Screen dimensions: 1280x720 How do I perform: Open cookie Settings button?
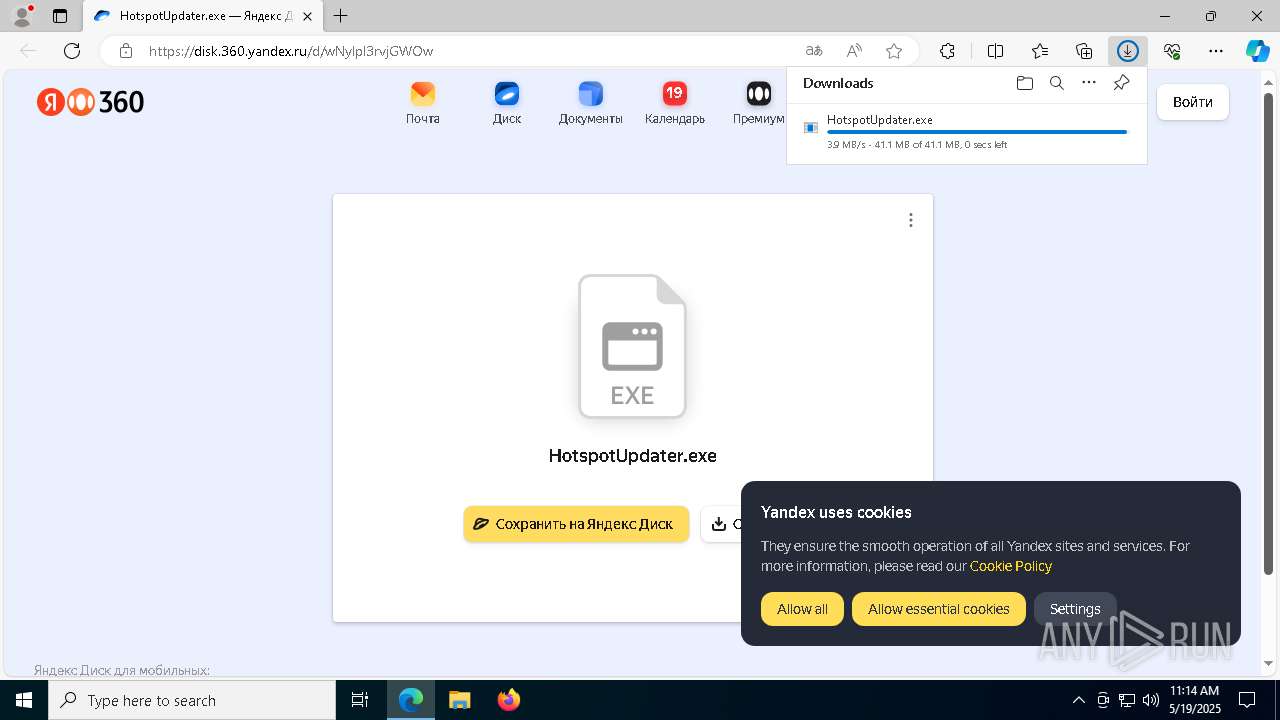tap(1075, 609)
